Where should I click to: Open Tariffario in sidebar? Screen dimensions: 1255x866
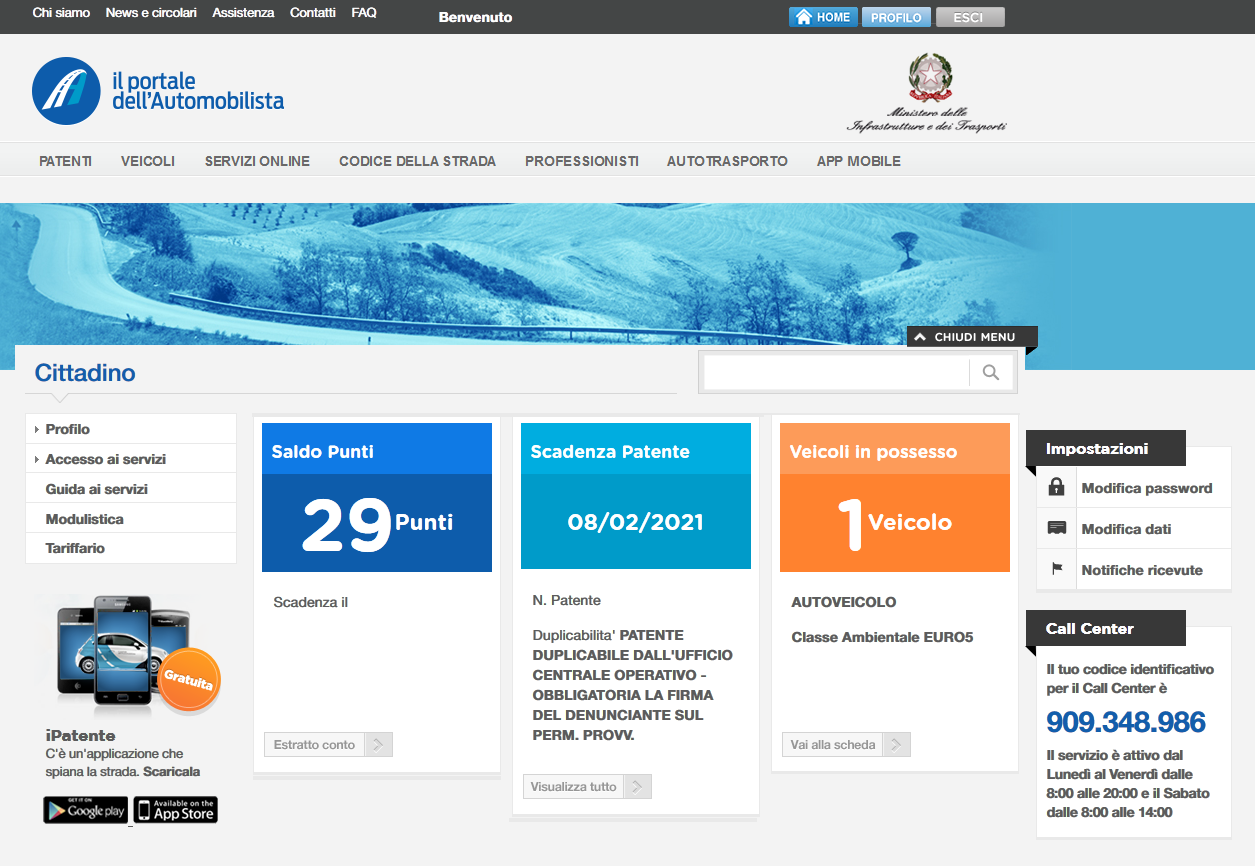coord(131,548)
